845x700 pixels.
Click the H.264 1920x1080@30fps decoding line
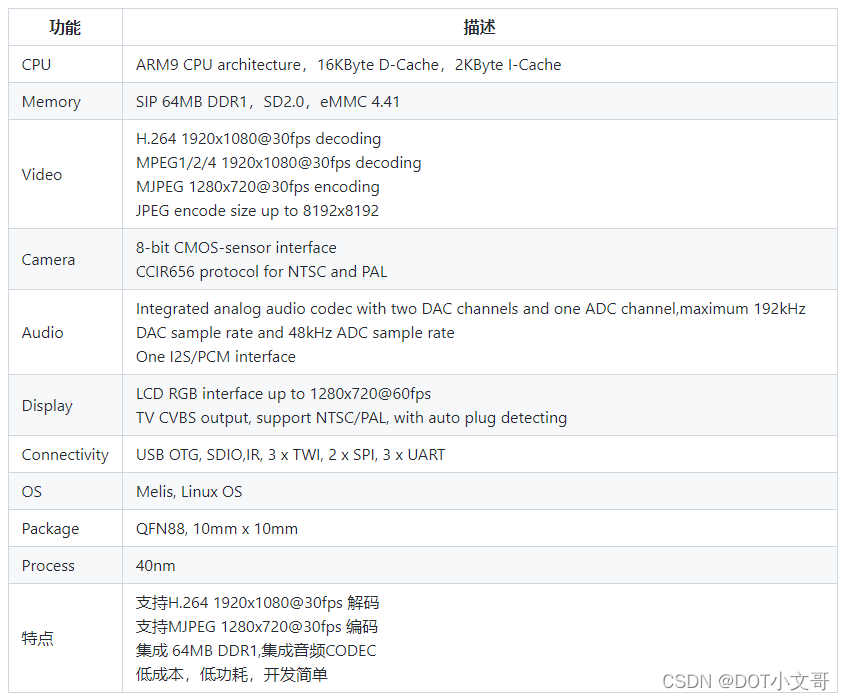coord(258,139)
